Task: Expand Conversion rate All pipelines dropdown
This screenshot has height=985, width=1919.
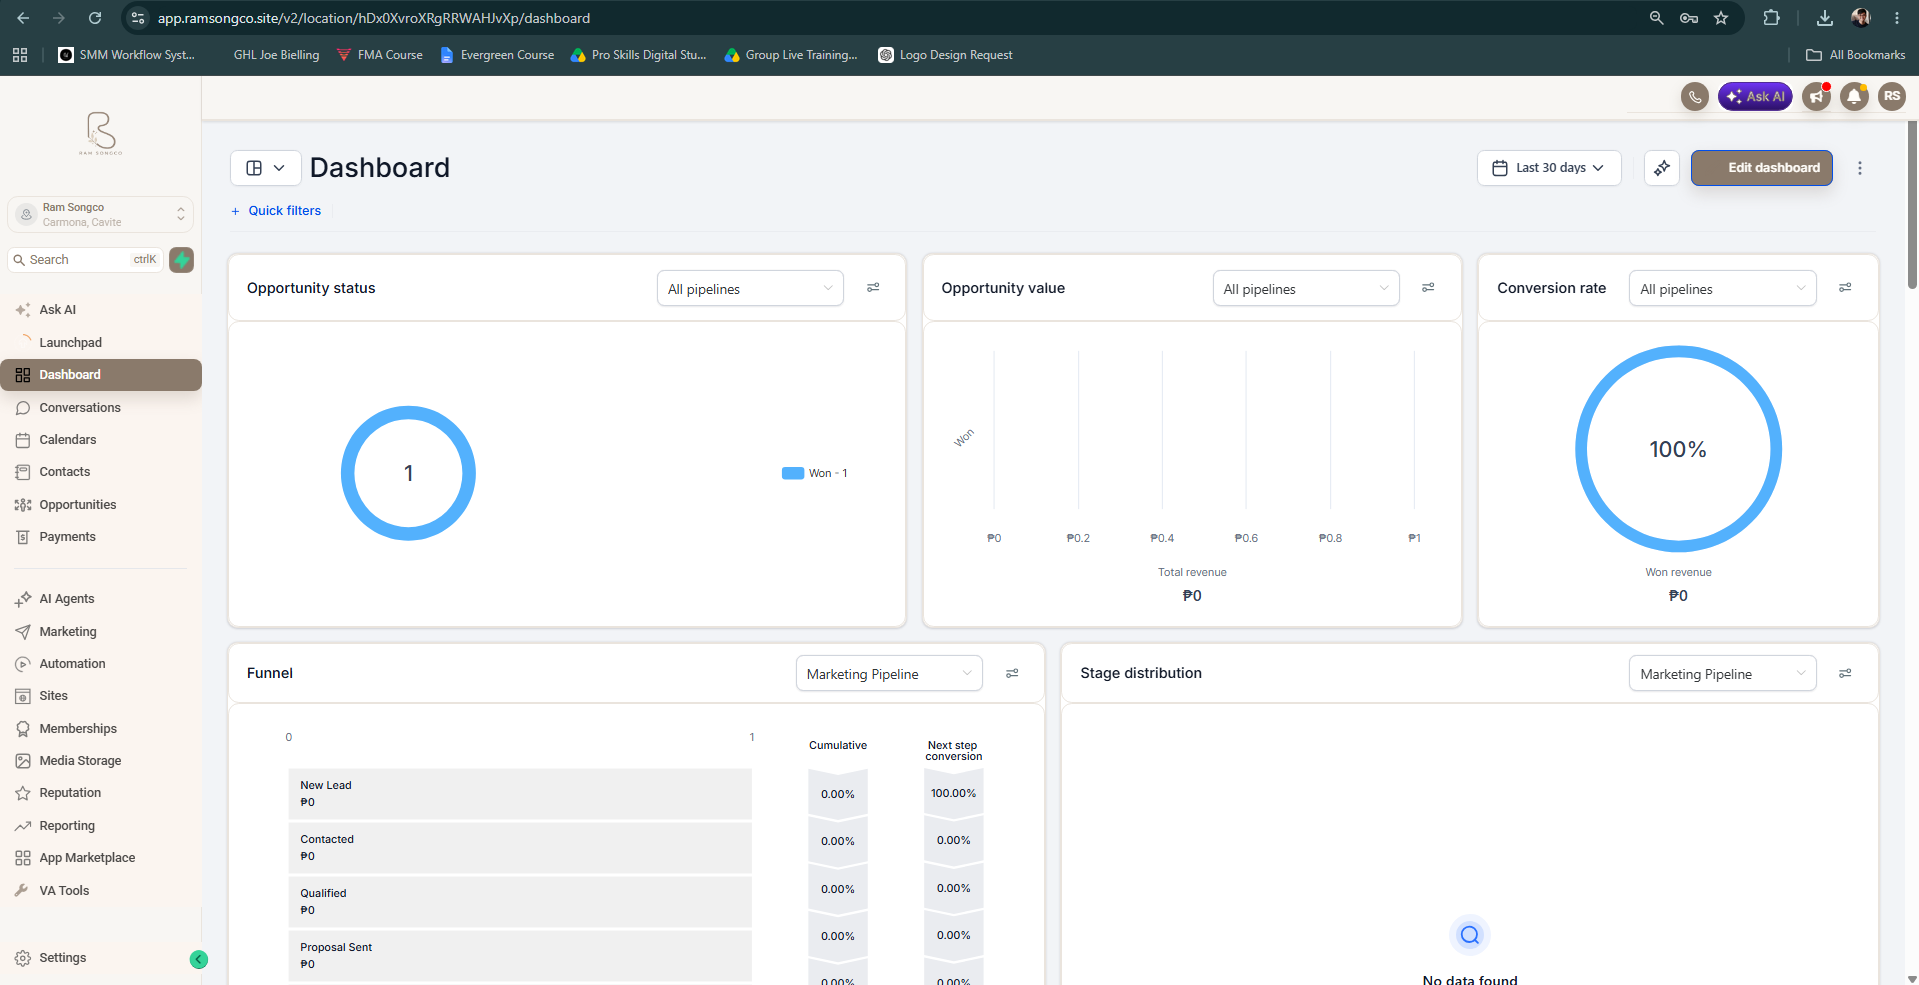Action: [x=1722, y=289]
